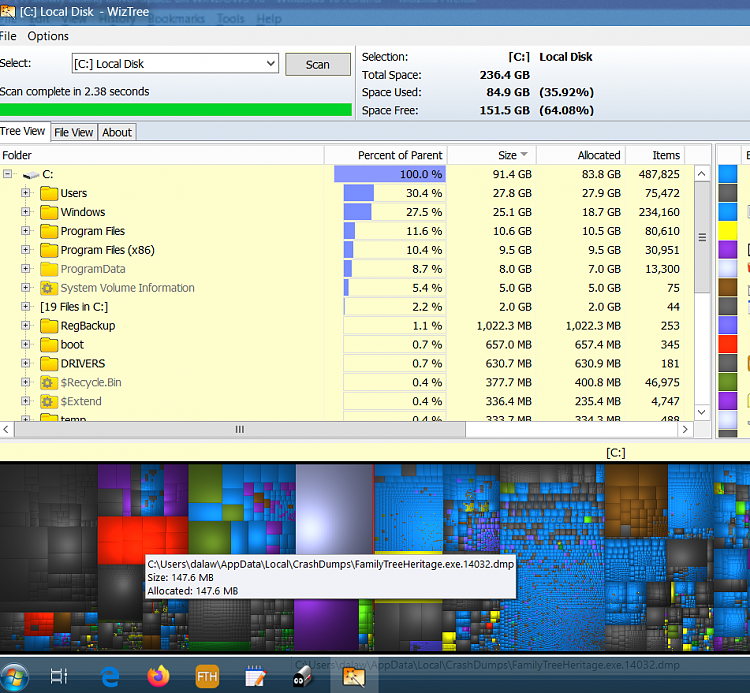Select the ProgramData folder icon
This screenshot has width=750, height=693.
click(49, 269)
